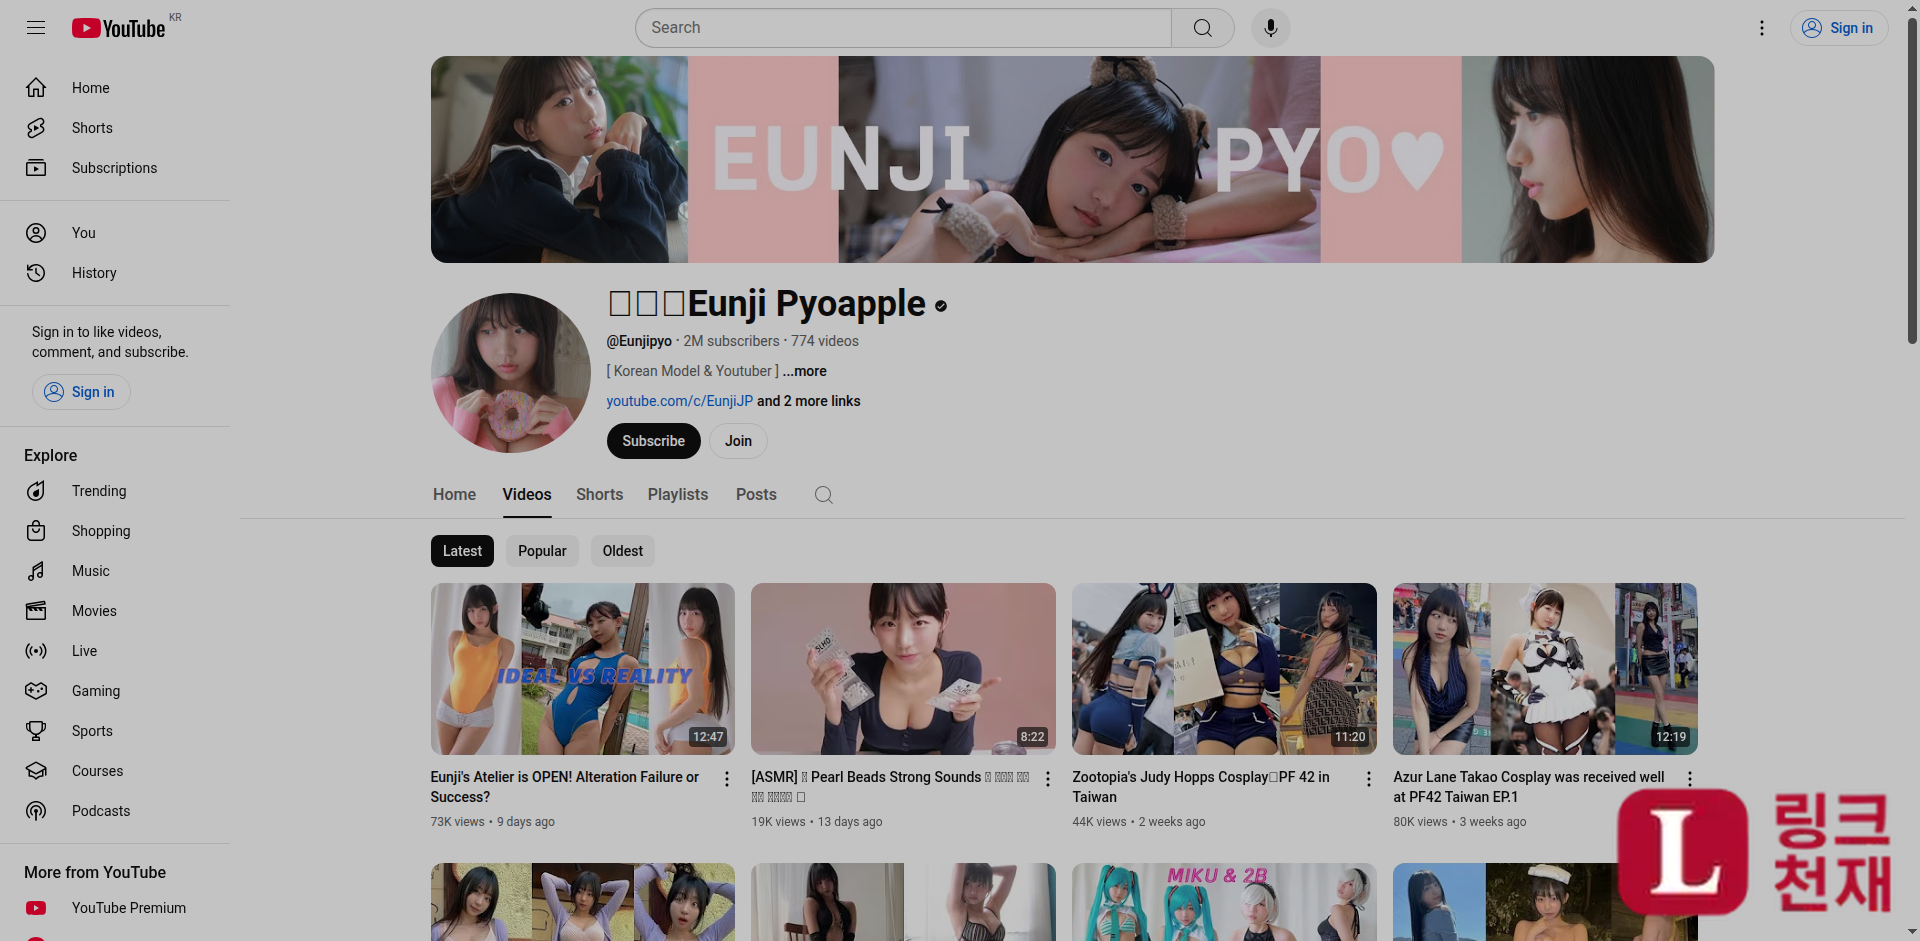Click the You profile icon in sidebar
Screen dimensions: 1920x941
click(x=36, y=233)
